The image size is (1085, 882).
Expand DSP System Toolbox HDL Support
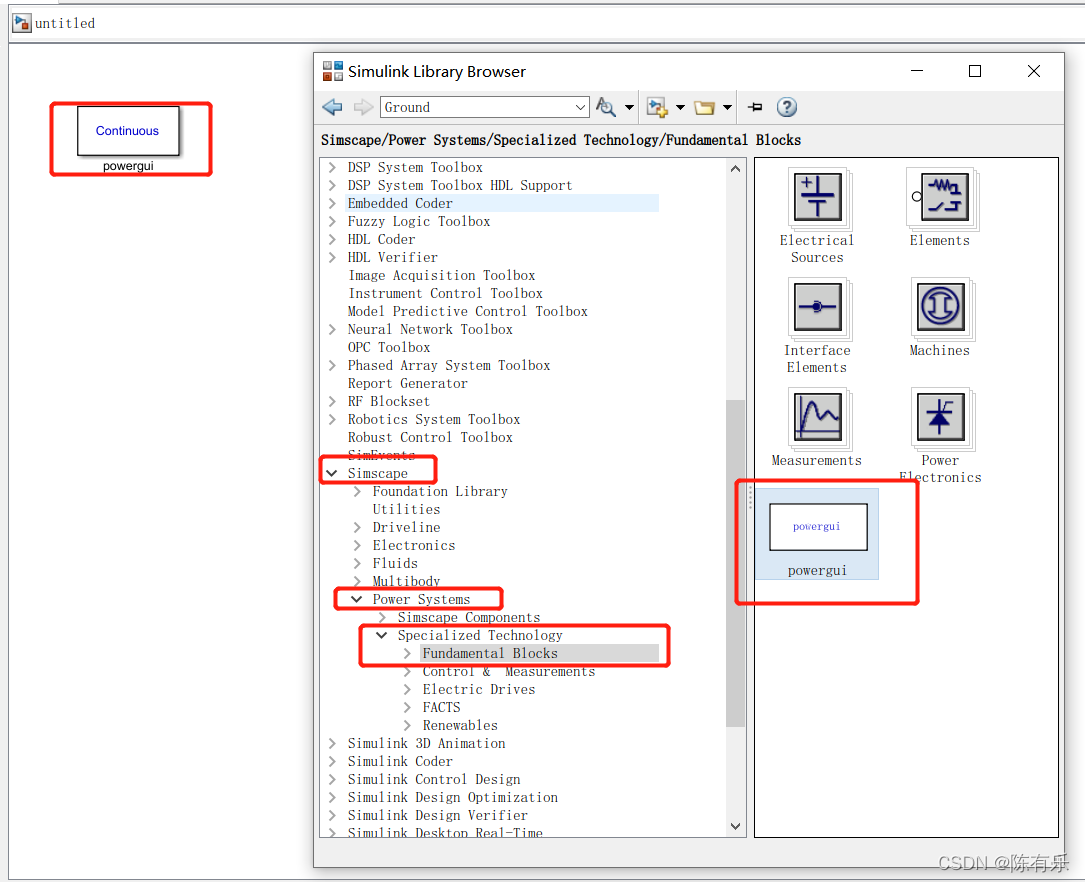pos(332,185)
